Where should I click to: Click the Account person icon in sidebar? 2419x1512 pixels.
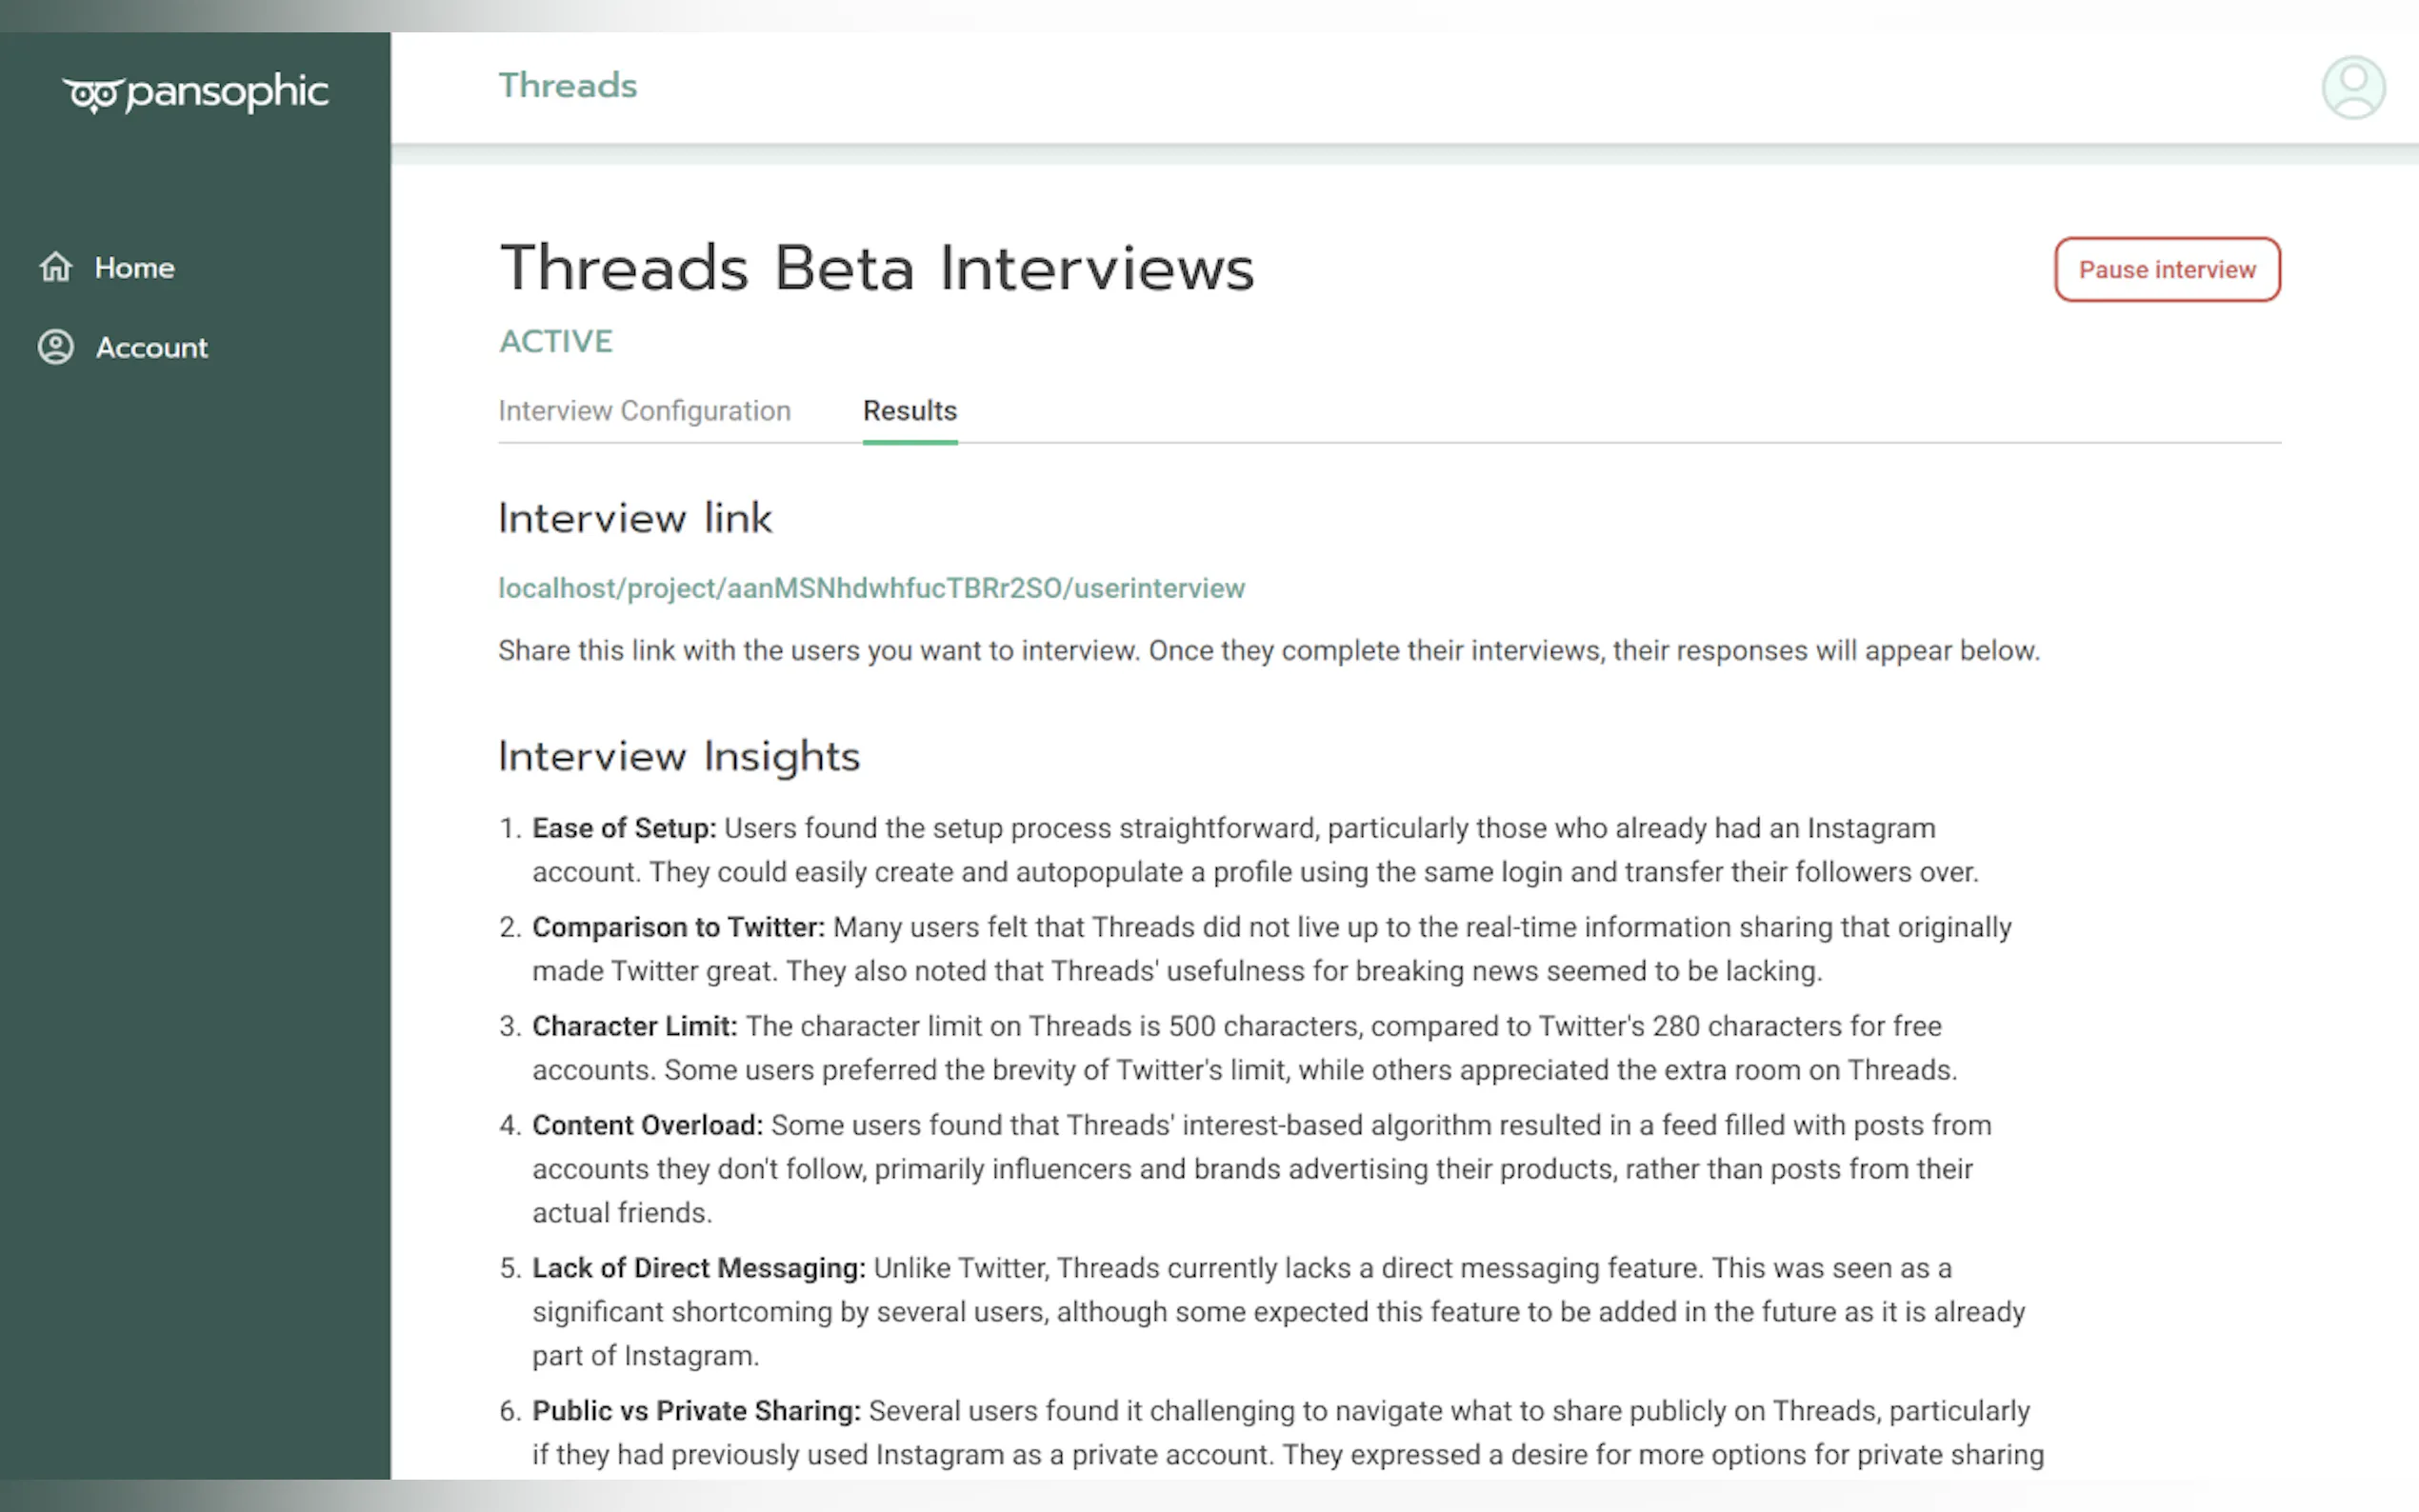pos(56,347)
